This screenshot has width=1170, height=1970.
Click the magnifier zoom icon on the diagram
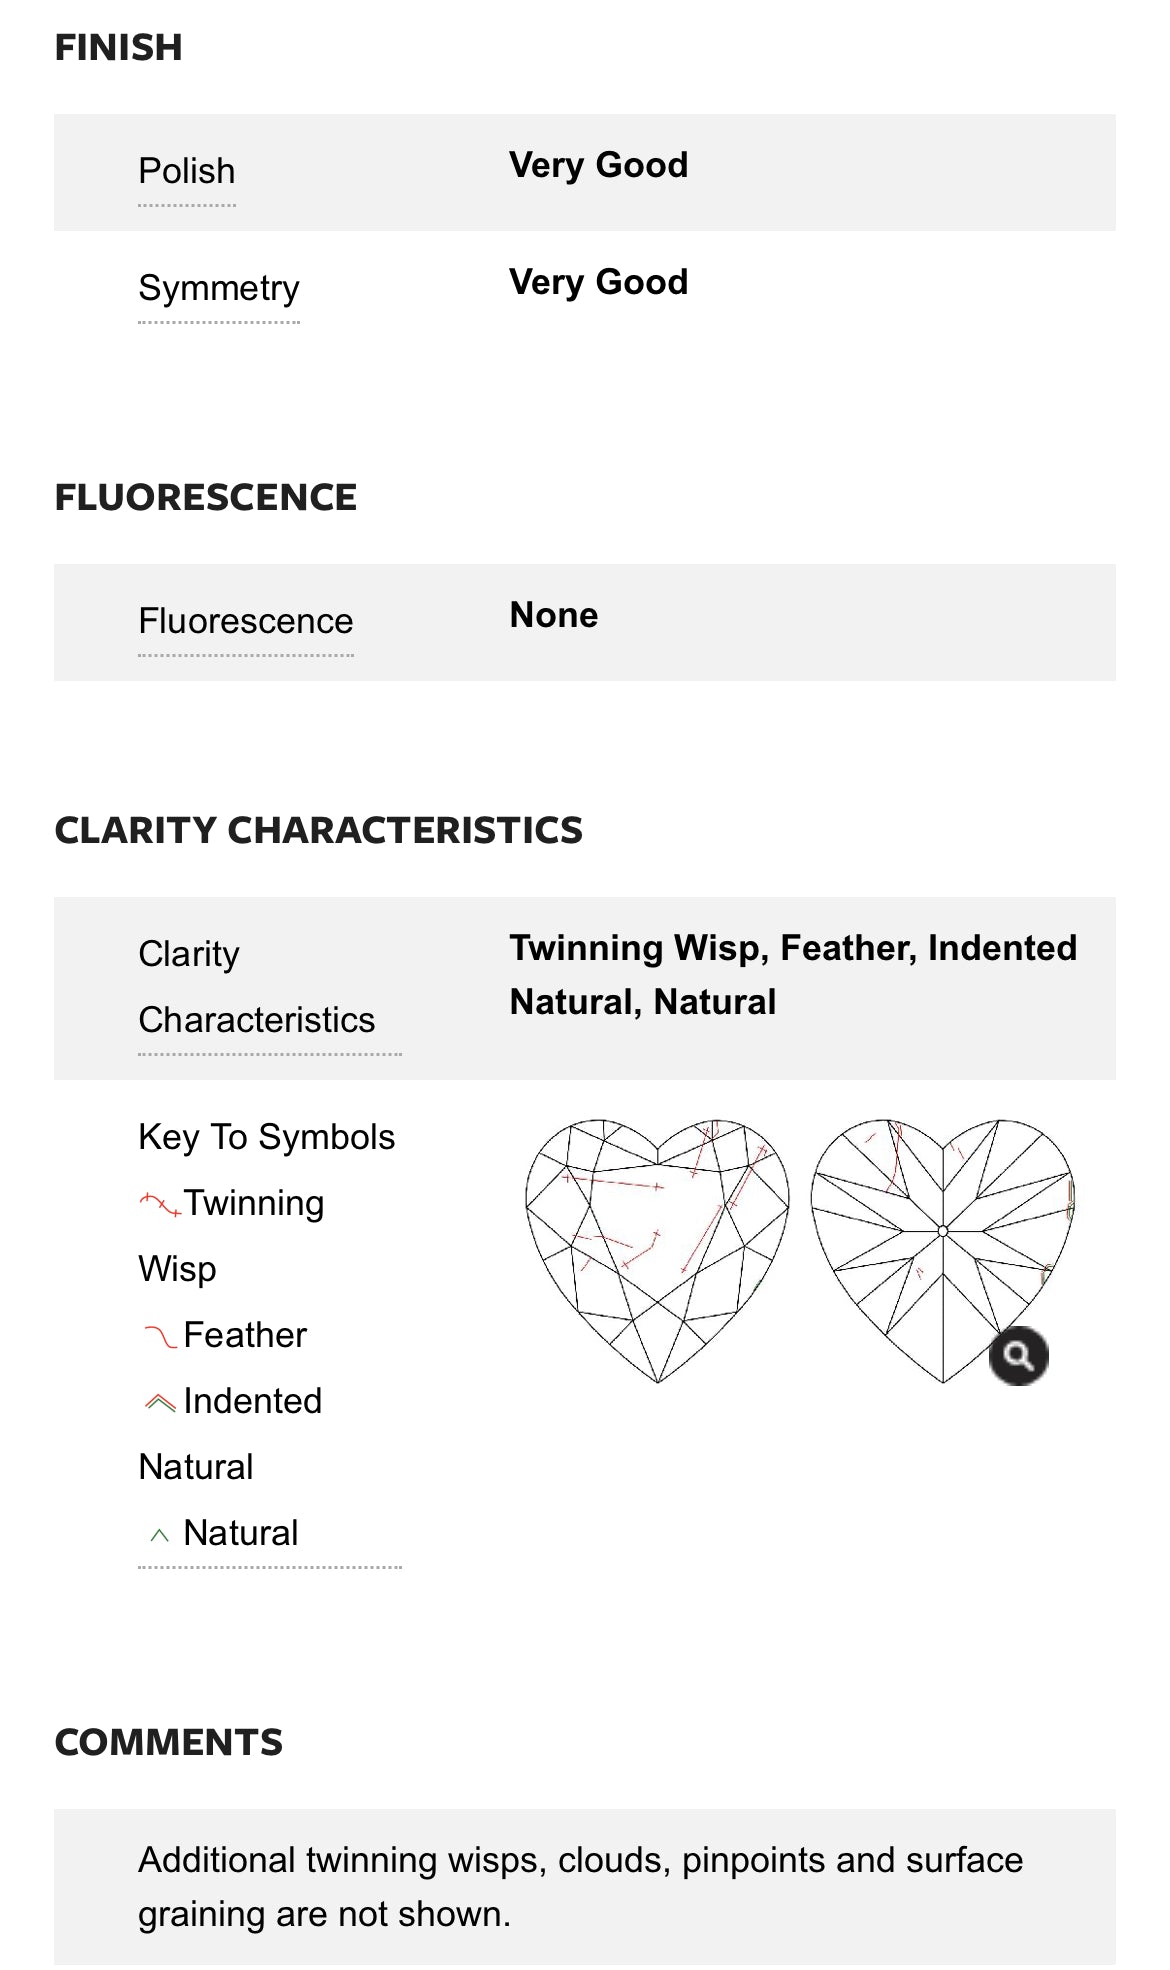click(1019, 1355)
